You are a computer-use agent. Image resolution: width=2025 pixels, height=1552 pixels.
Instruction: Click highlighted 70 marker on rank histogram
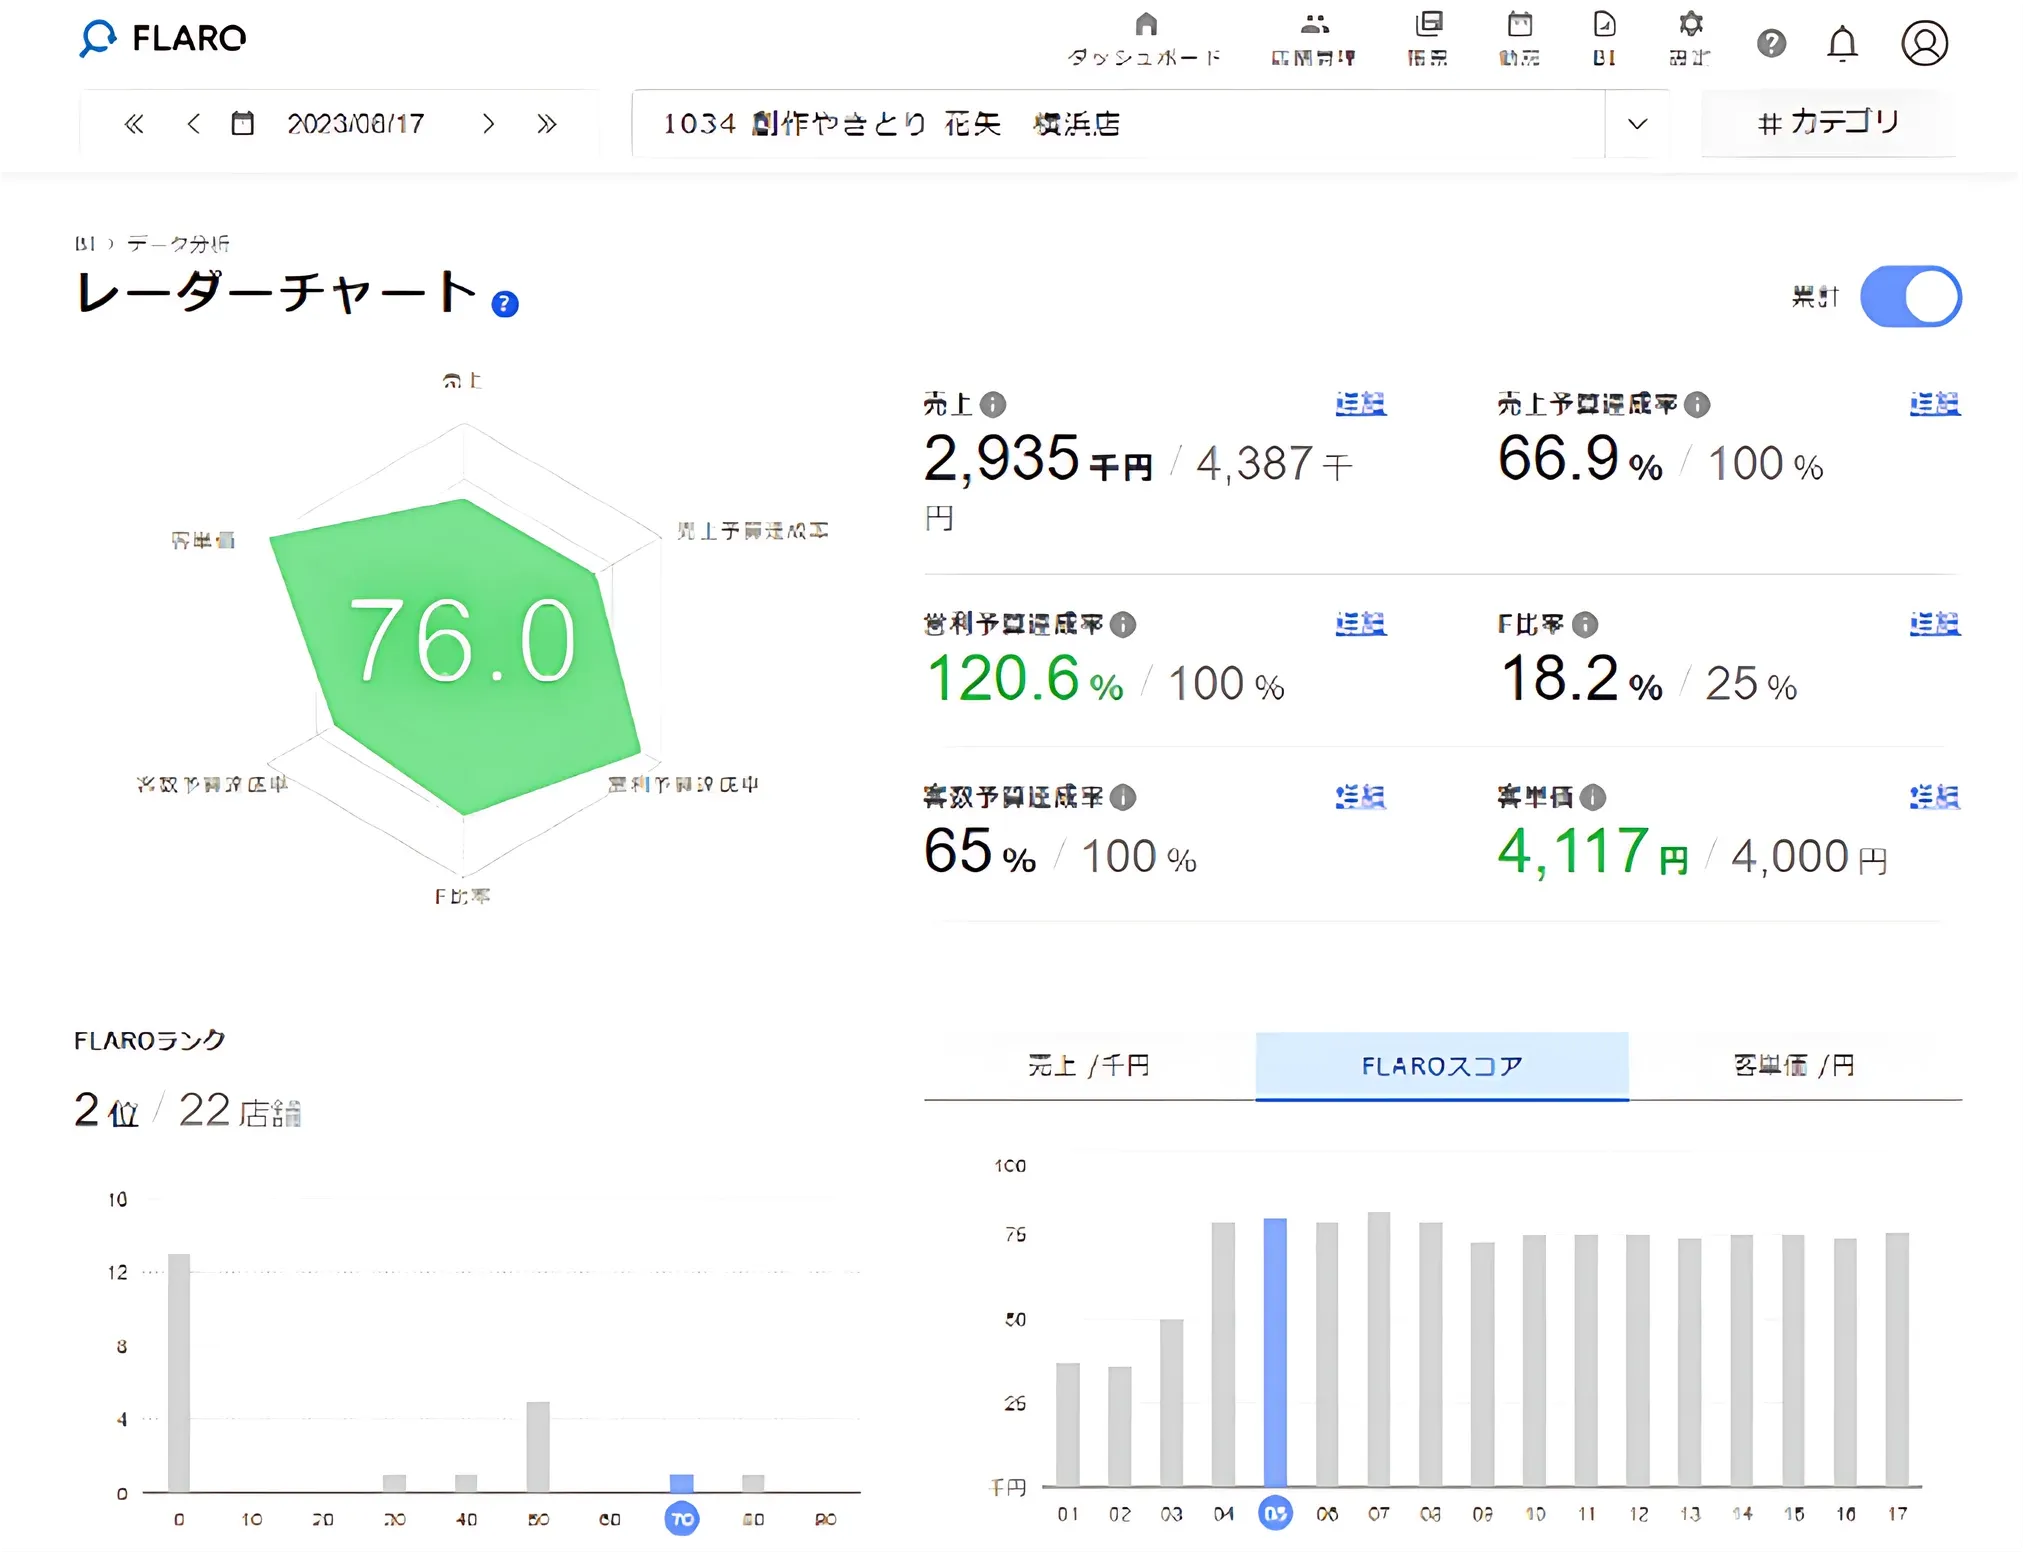tap(682, 1519)
